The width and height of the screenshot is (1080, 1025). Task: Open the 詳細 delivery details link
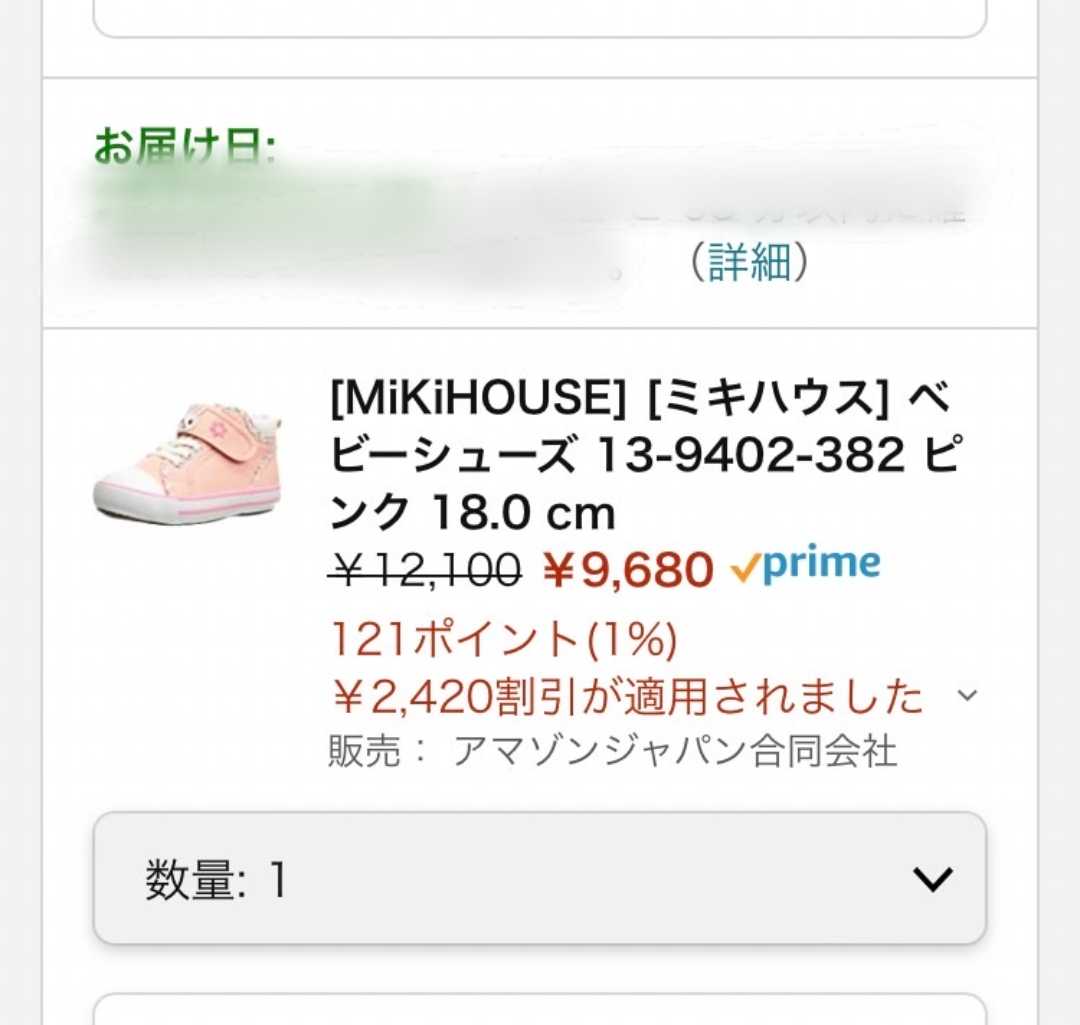pos(748,264)
